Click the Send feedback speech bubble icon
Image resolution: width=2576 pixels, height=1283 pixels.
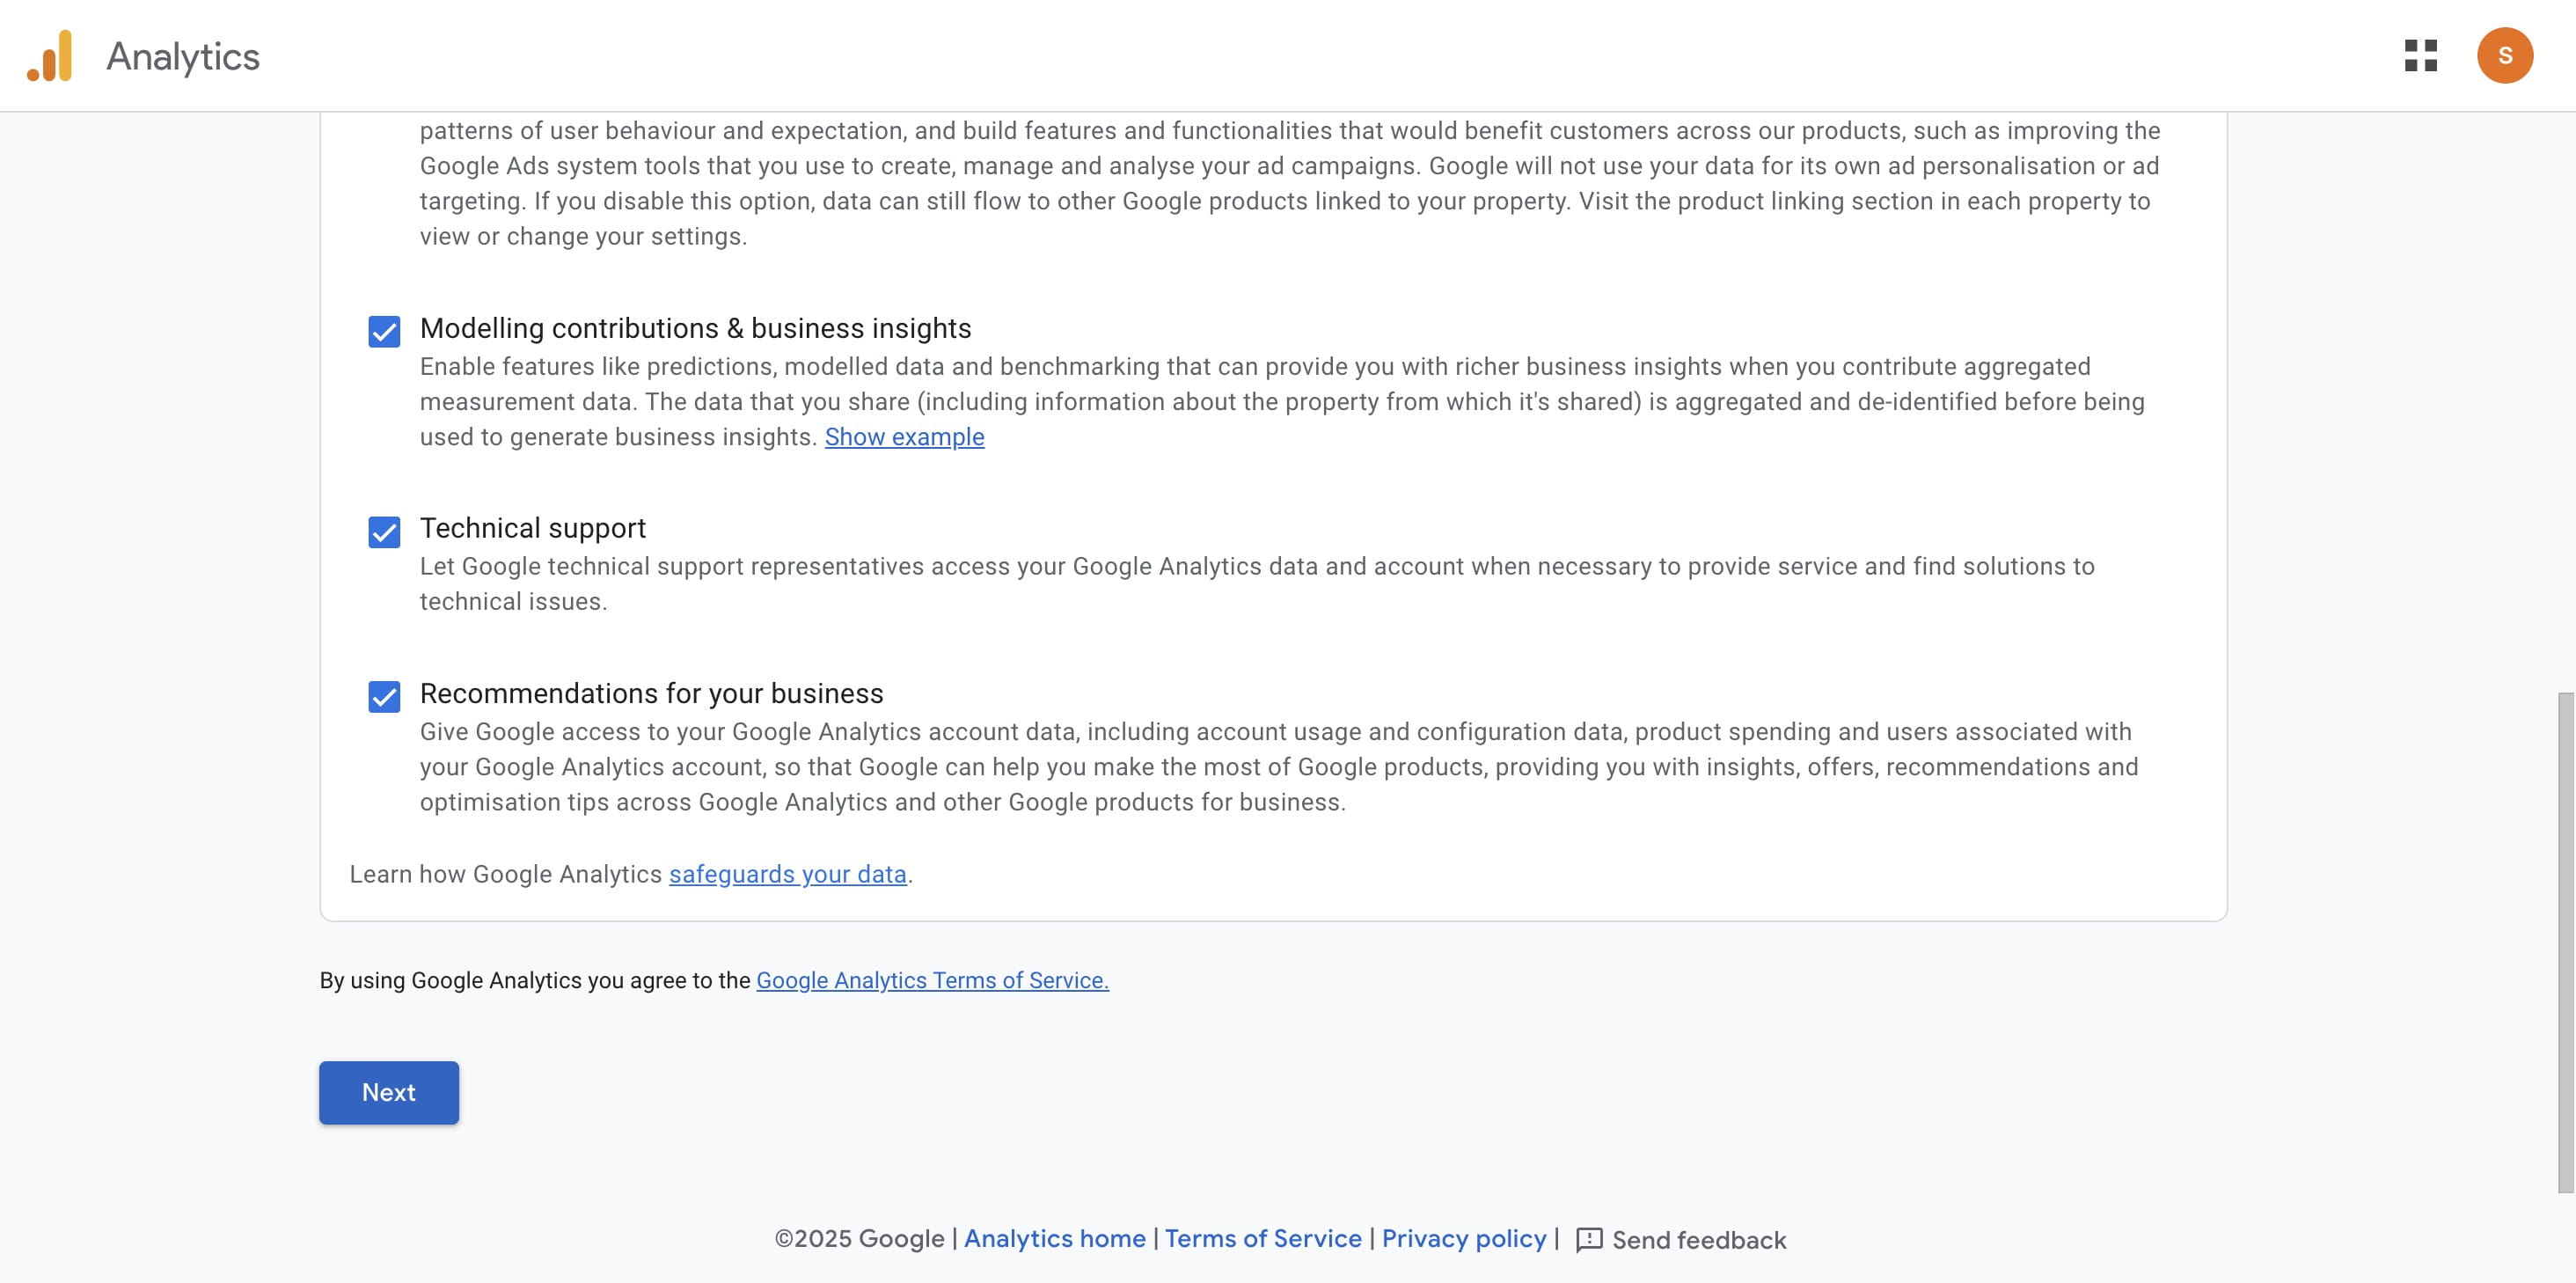pyautogui.click(x=1589, y=1240)
